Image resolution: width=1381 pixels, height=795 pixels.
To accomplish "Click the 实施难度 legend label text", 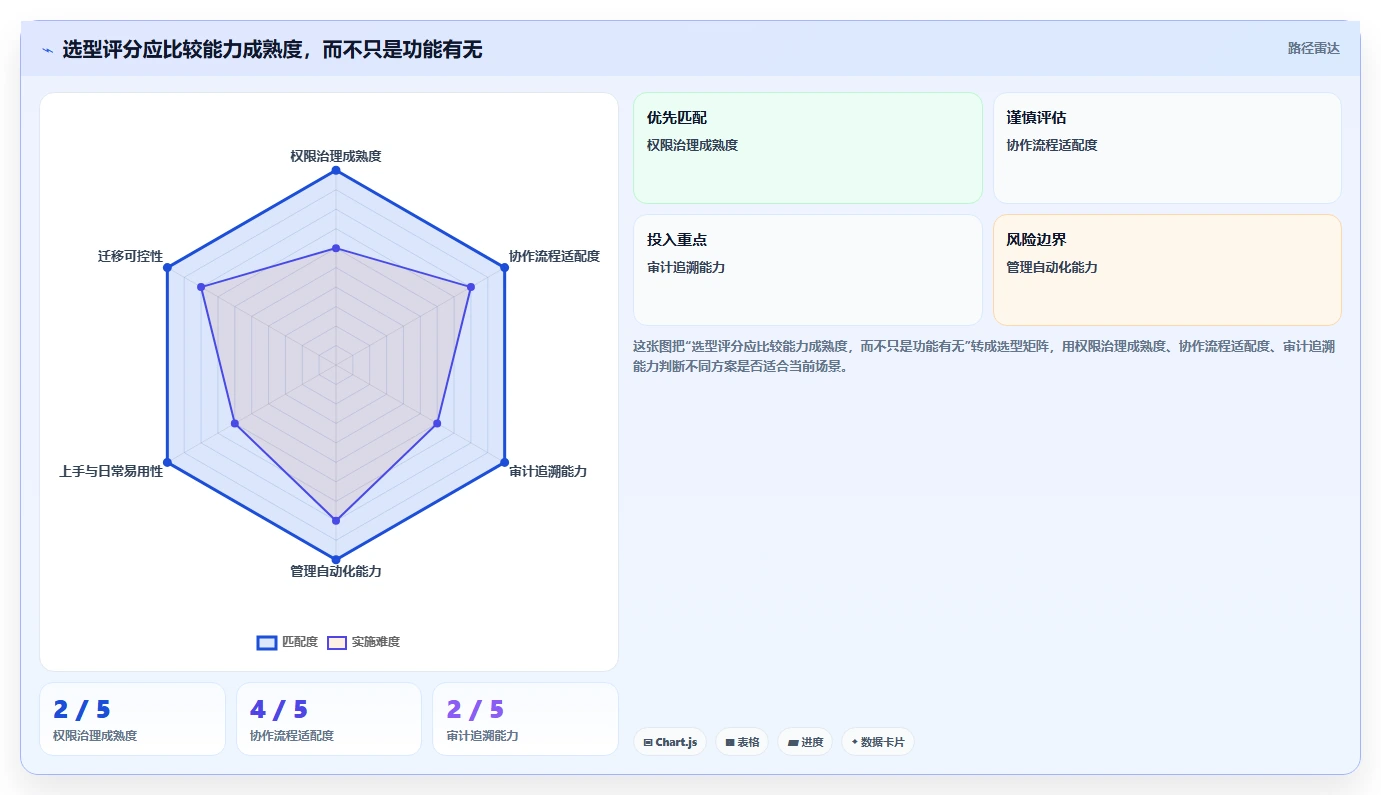I will (376, 642).
